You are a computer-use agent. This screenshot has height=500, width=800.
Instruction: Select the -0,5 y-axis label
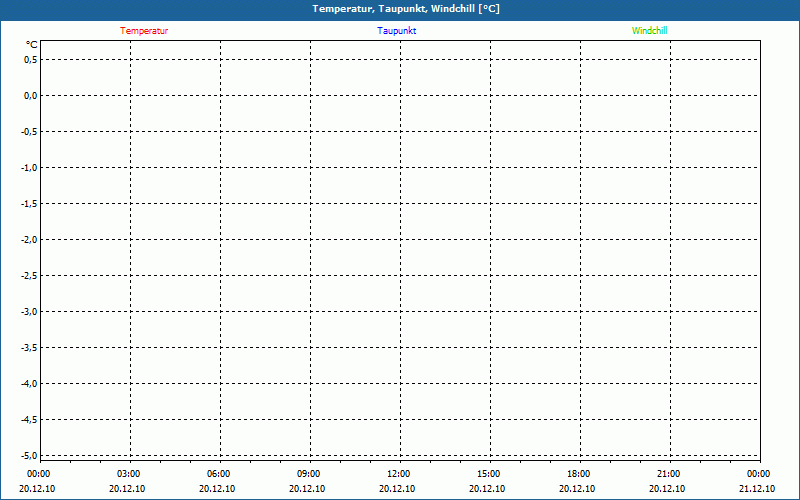tap(29, 132)
